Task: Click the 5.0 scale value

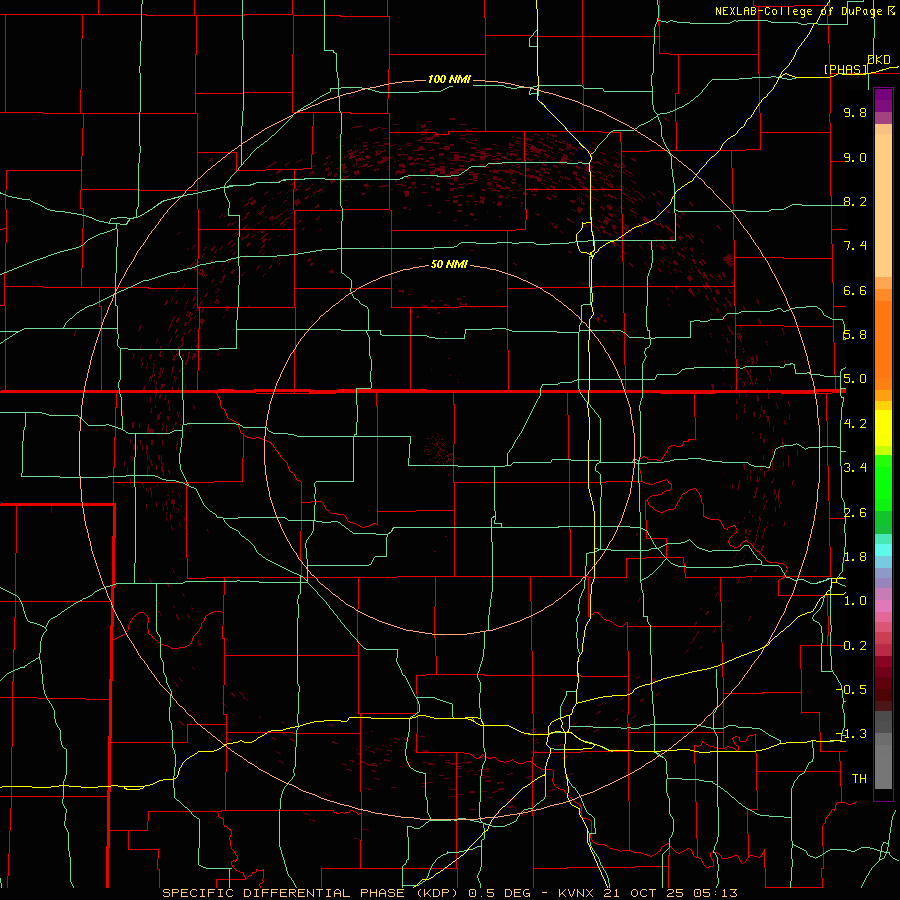Action: tap(855, 379)
